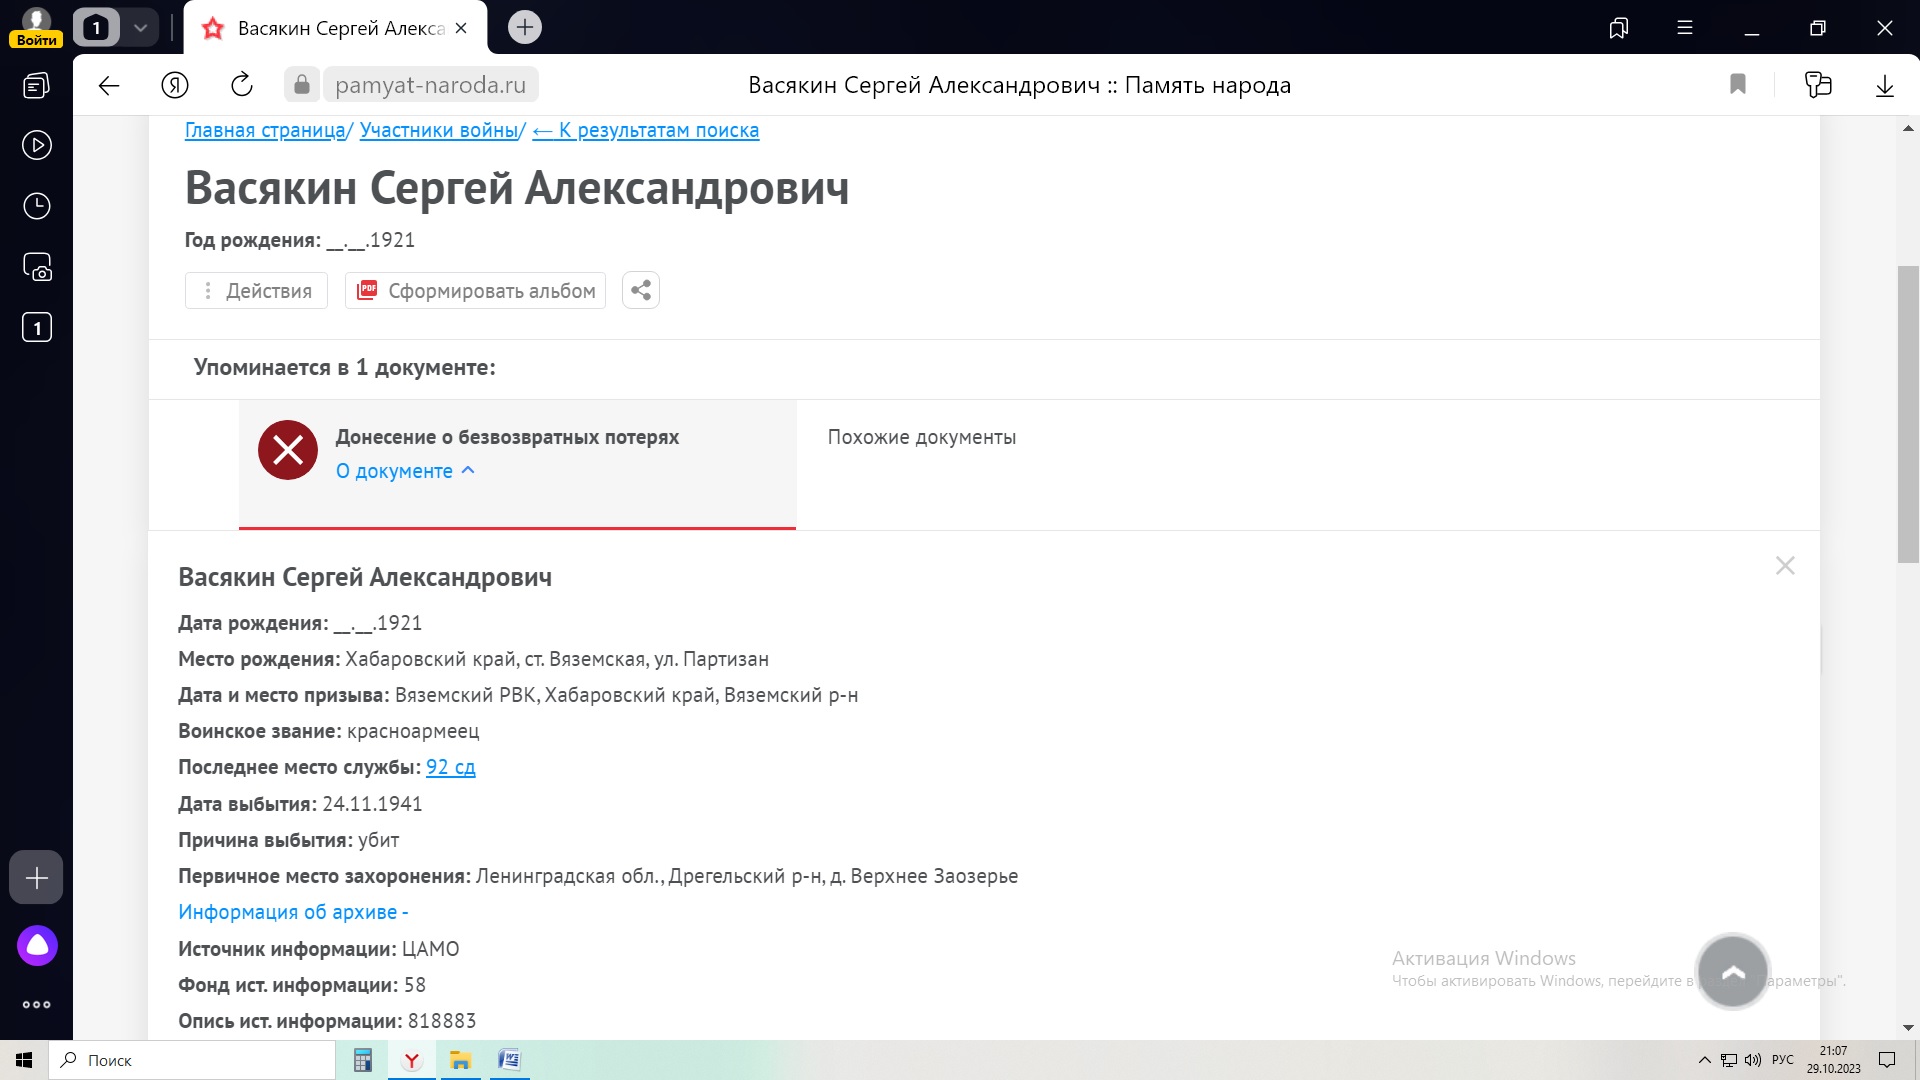The width and height of the screenshot is (1920, 1080).
Task: Bookmark this page with the bookmark icon
Action: [1738, 85]
